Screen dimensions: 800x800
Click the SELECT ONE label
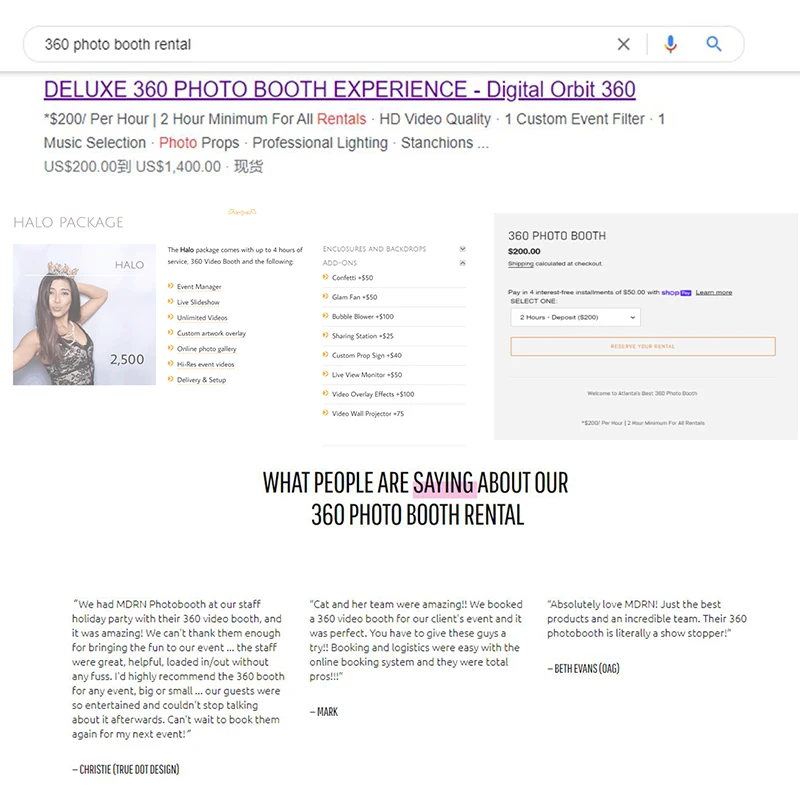(x=533, y=302)
